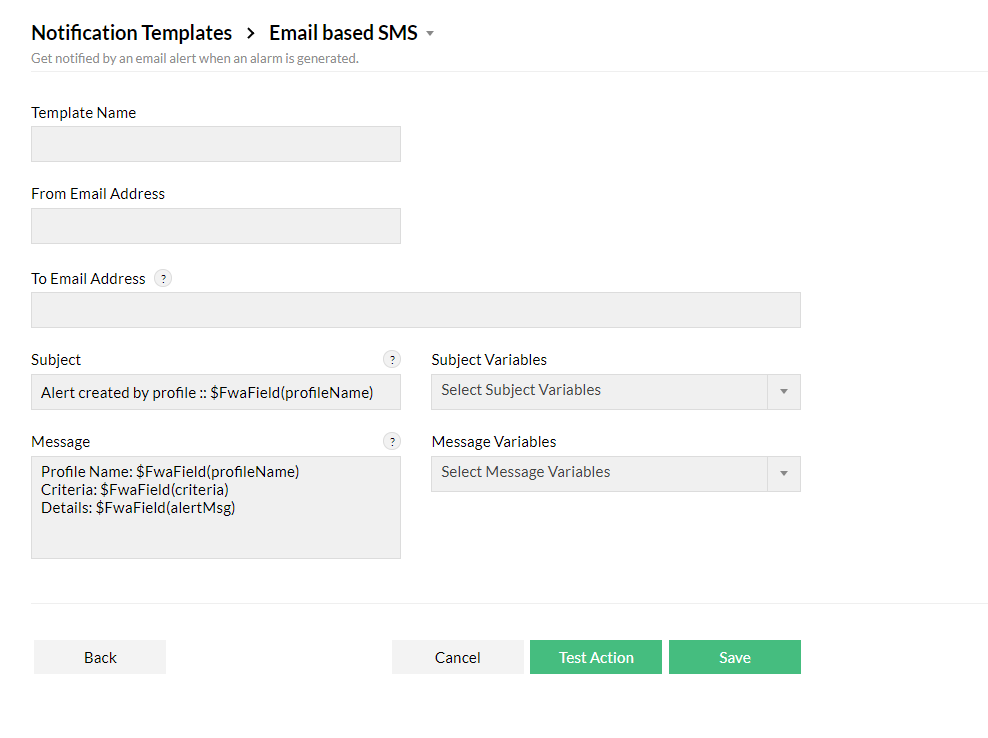
Task: Click the dropdown arrow beside Subject Variables
Action: 786,392
